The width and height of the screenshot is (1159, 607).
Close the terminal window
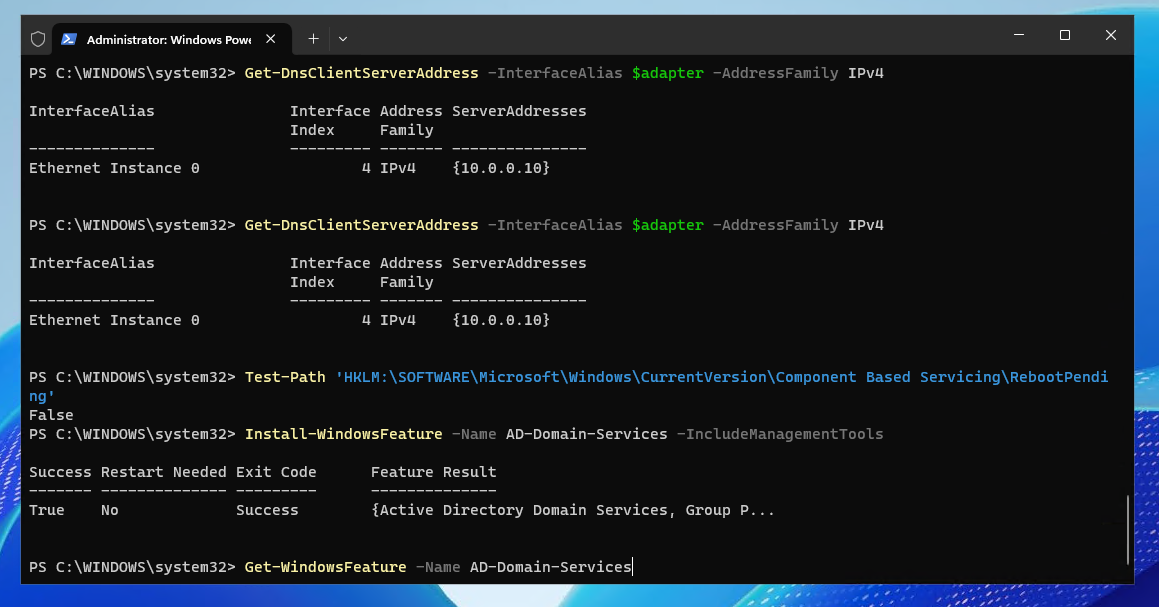[1110, 35]
